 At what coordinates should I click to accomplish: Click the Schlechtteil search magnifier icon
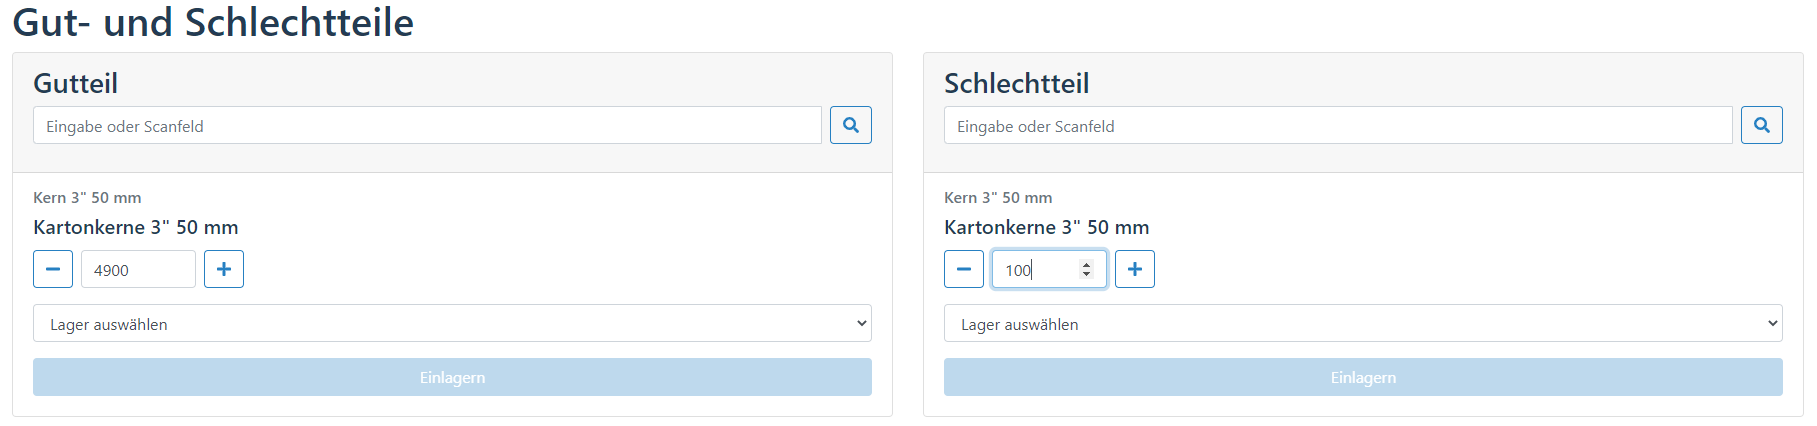tap(1762, 125)
